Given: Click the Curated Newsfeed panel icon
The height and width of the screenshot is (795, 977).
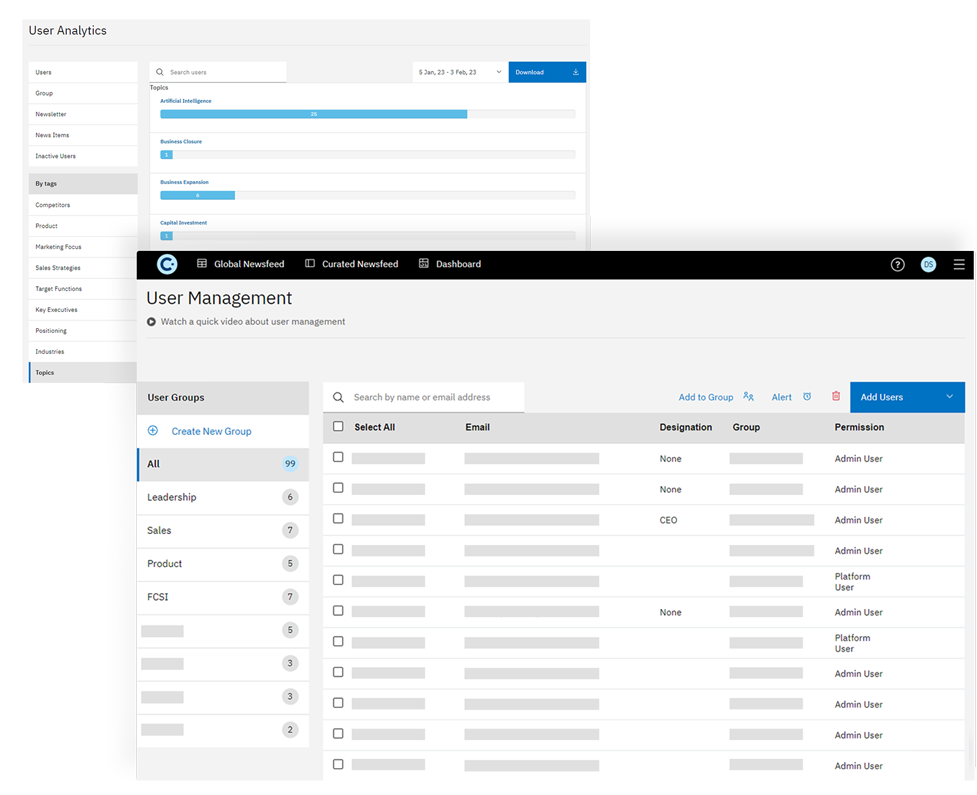Looking at the screenshot, I should coord(310,264).
